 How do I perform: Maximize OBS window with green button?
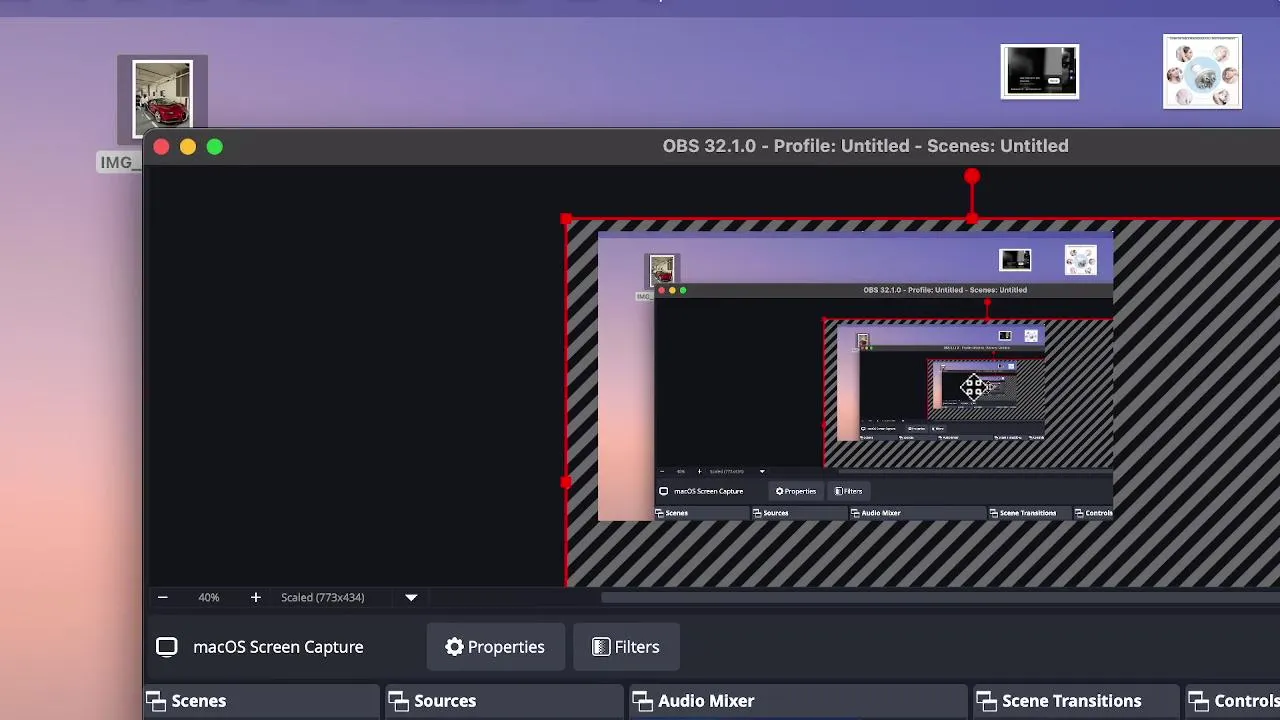(x=215, y=147)
